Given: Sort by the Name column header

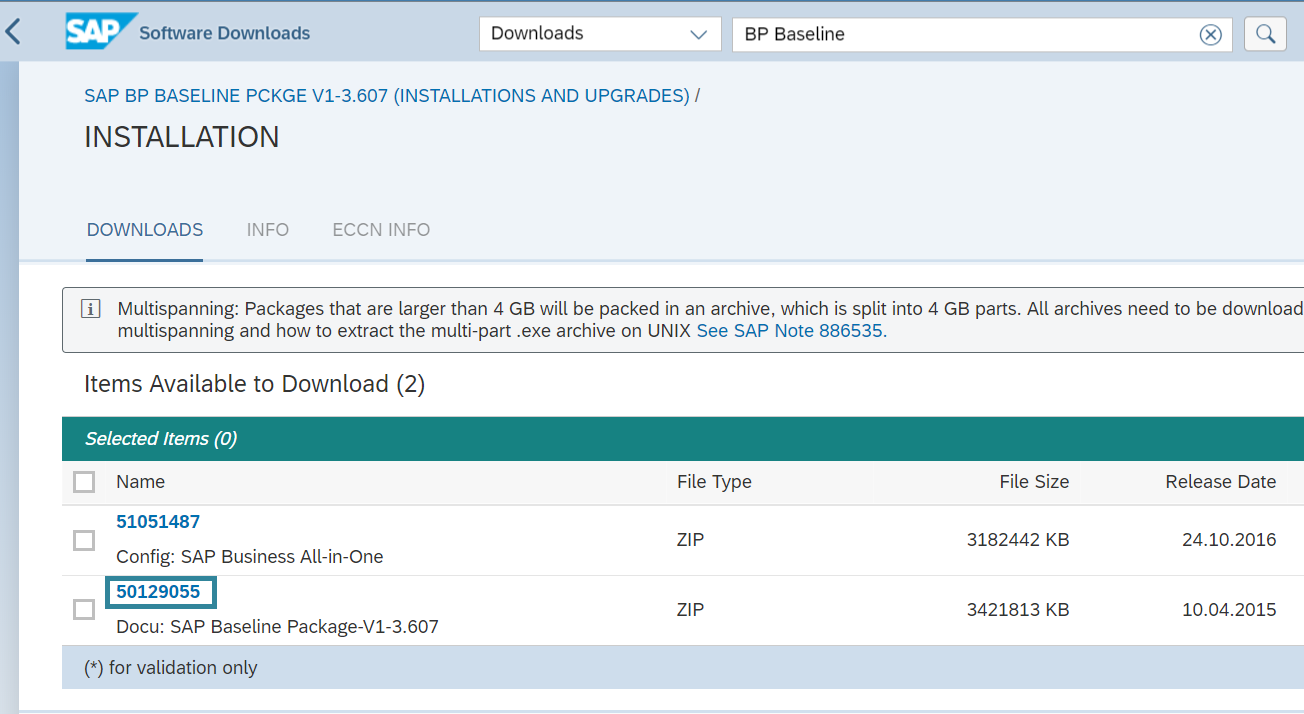Looking at the screenshot, I should (x=140, y=482).
